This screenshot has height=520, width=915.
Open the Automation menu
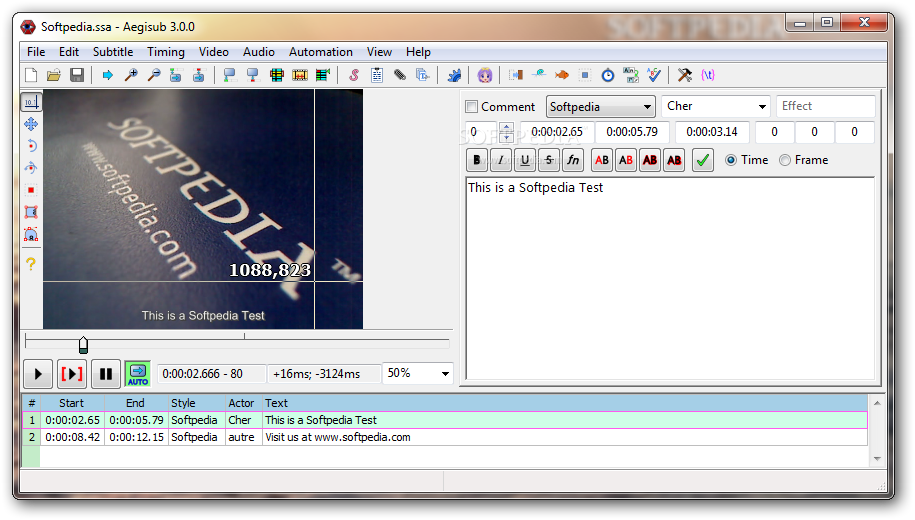coord(320,52)
